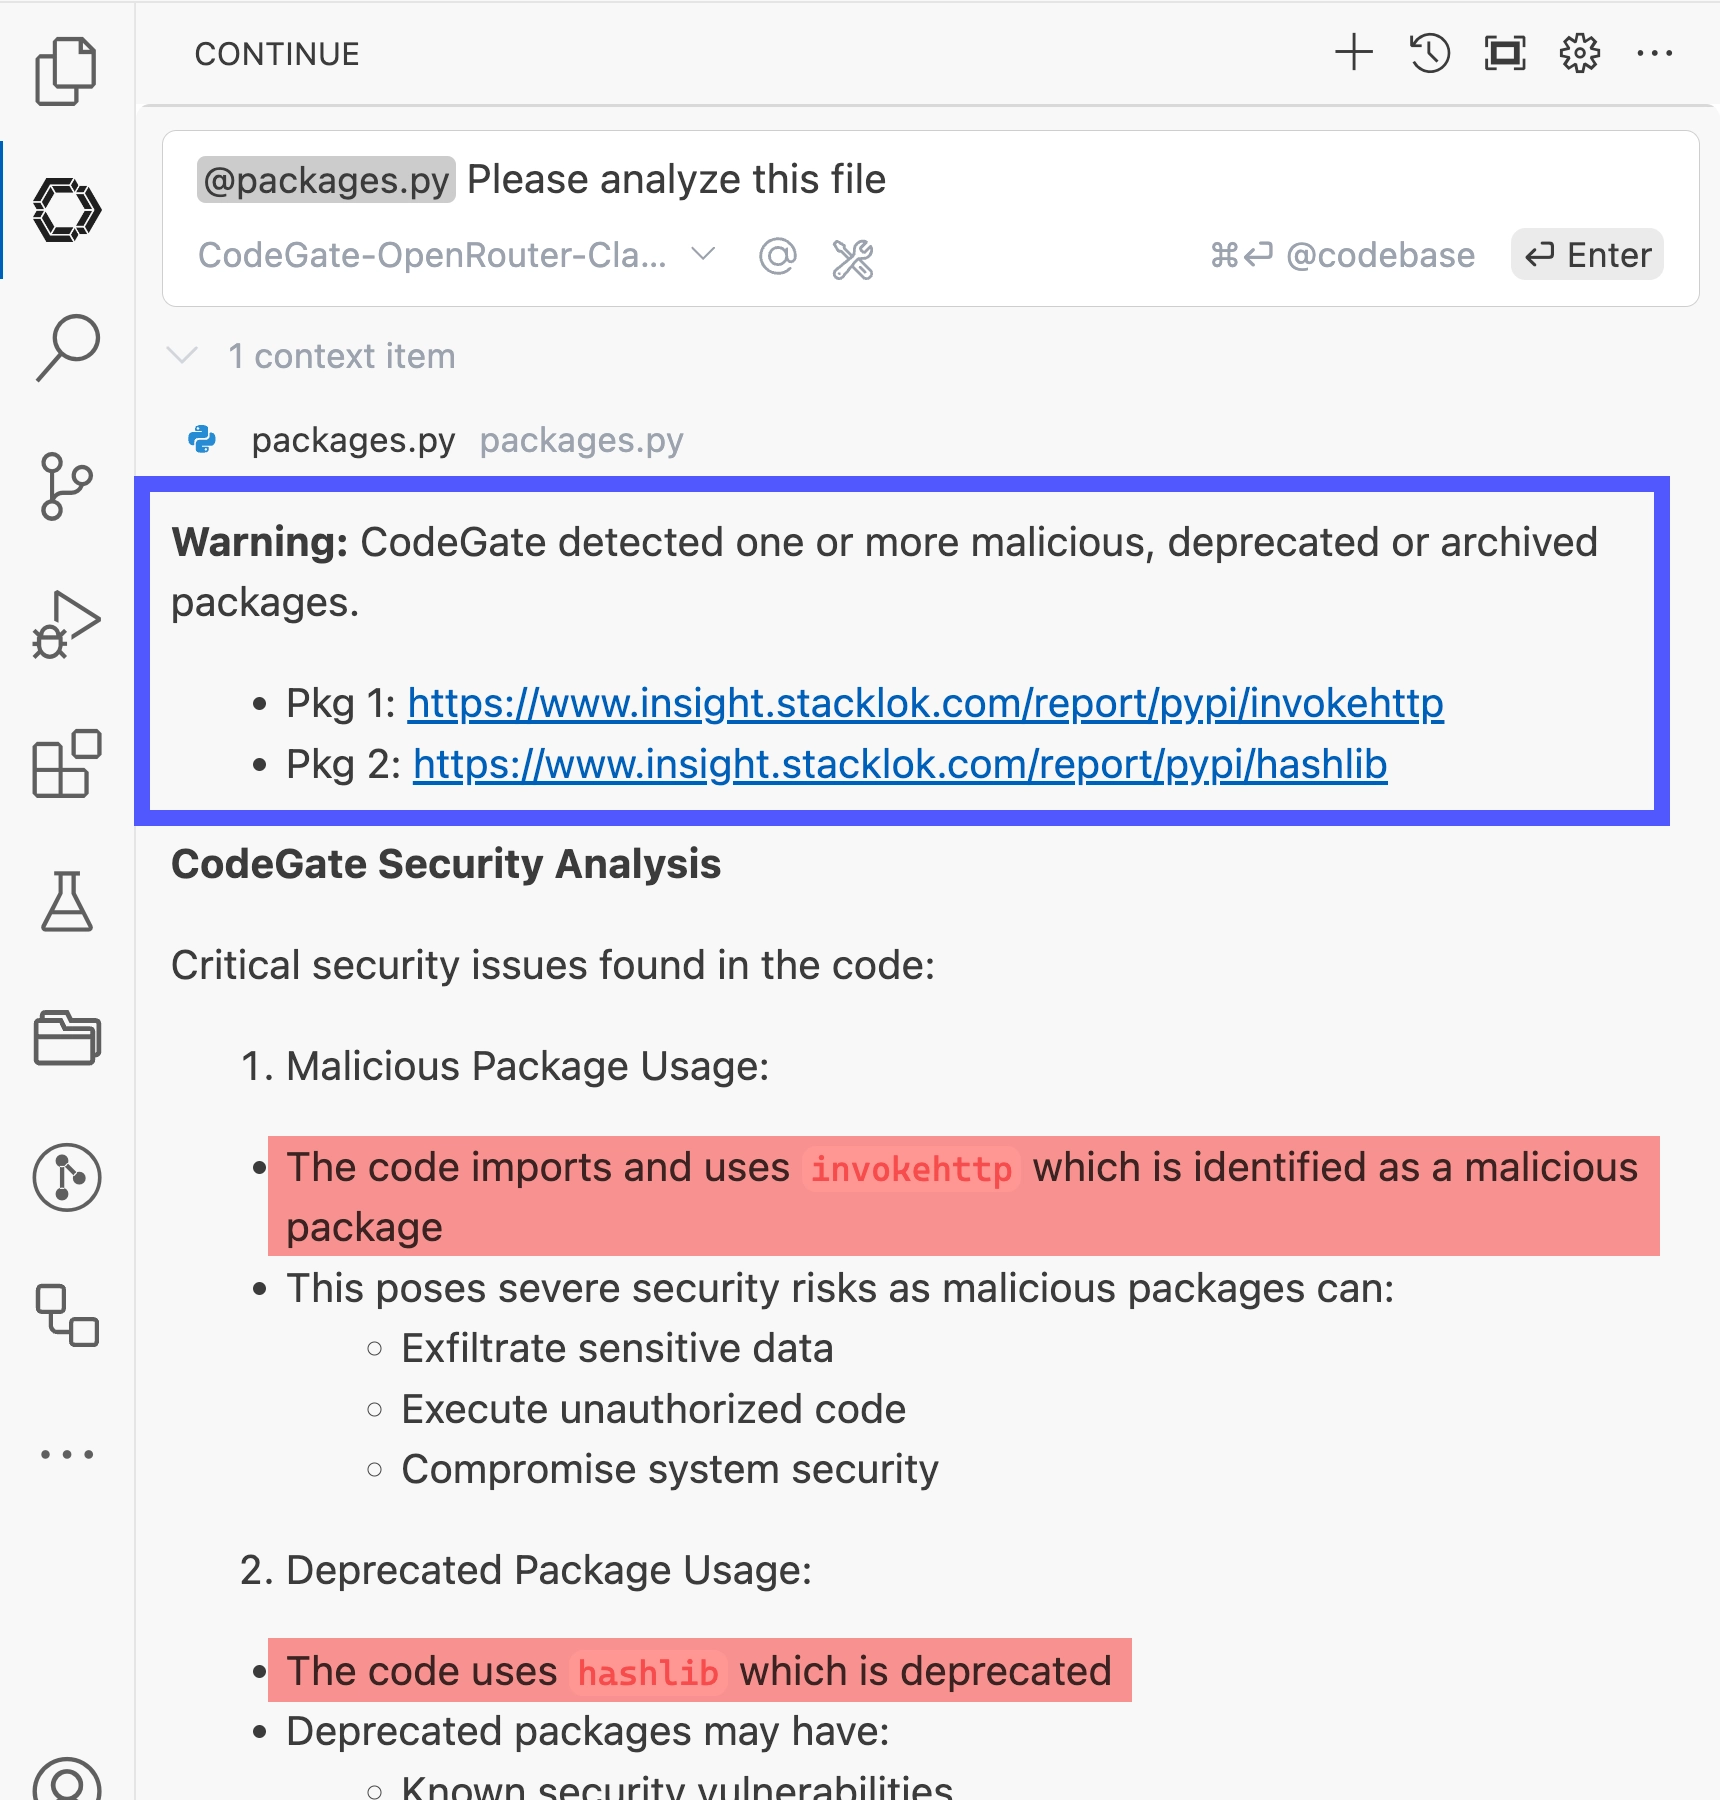1720x1800 pixels.
Task: Focus the prompt text 'Please analyze this file'
Action: (677, 180)
